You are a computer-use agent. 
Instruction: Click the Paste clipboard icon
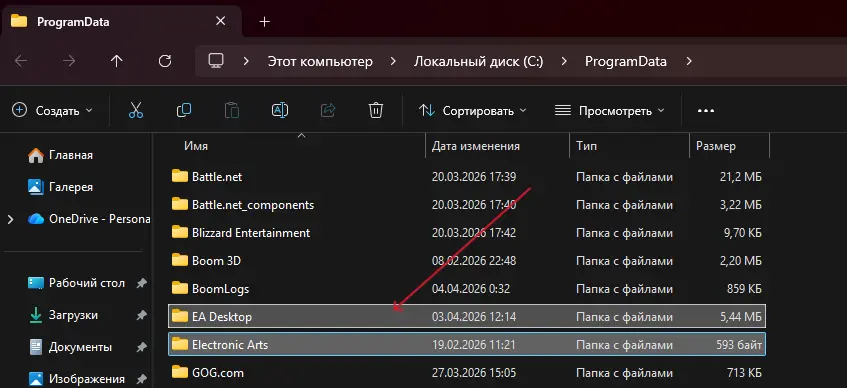(232, 111)
